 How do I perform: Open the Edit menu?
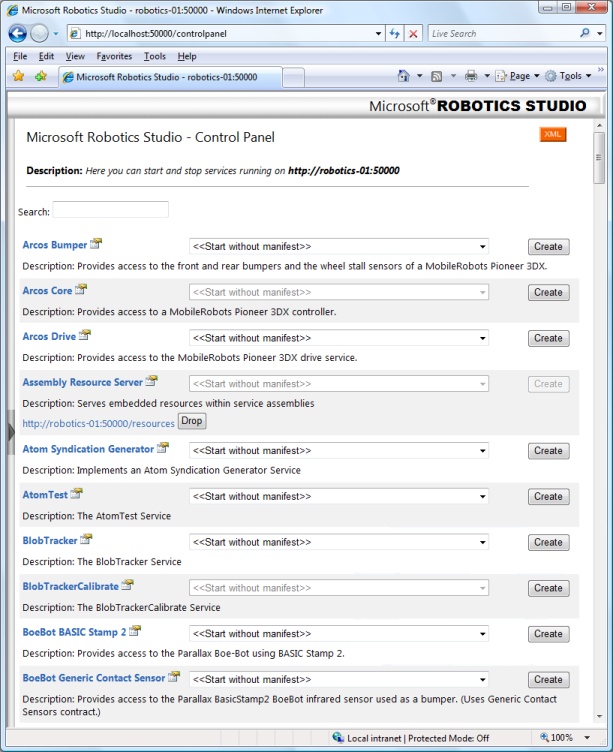coord(46,56)
